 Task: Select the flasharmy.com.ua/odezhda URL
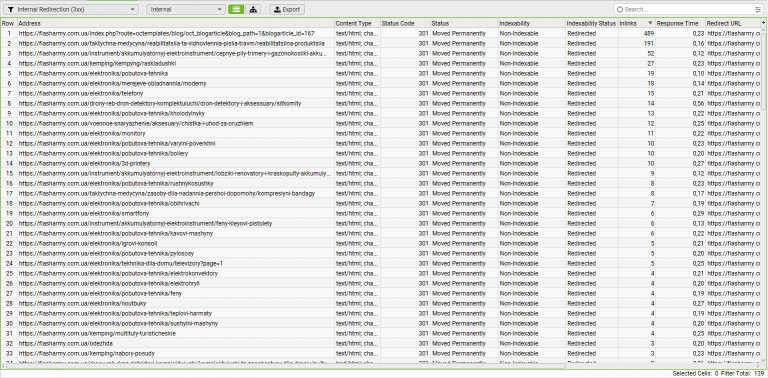pyautogui.click(x=66, y=343)
